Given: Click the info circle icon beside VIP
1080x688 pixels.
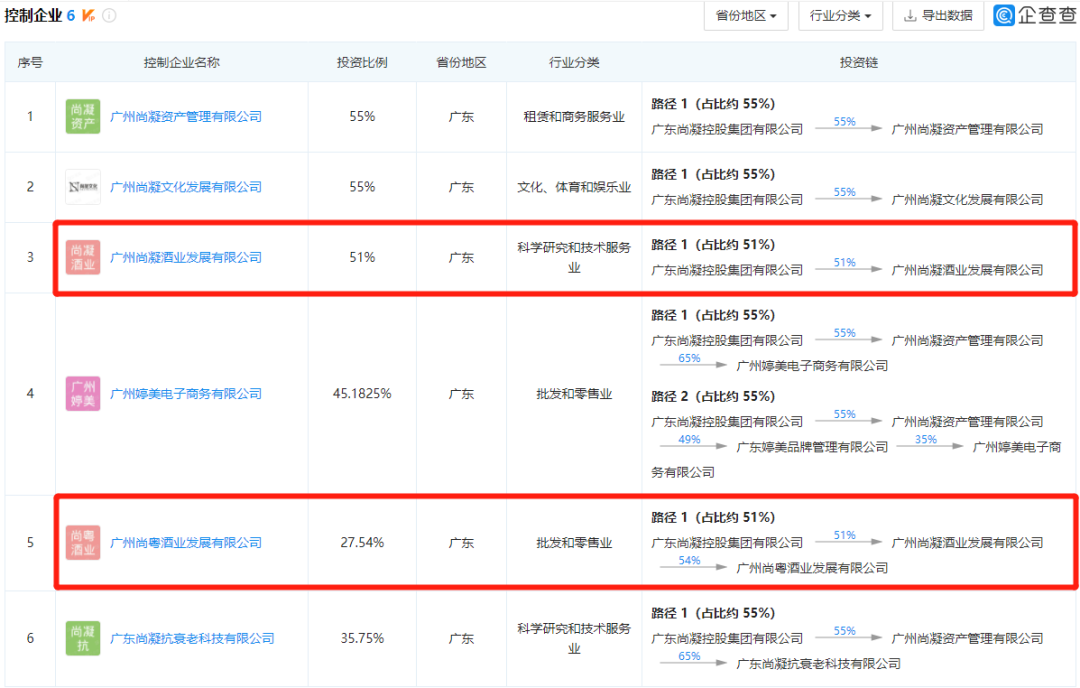Looking at the screenshot, I should tap(110, 15).
